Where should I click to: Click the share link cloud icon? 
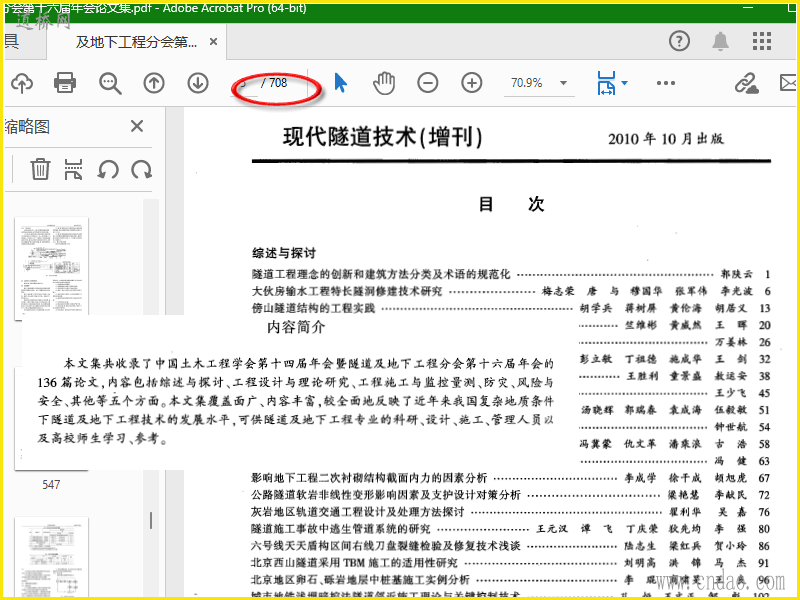(746, 83)
